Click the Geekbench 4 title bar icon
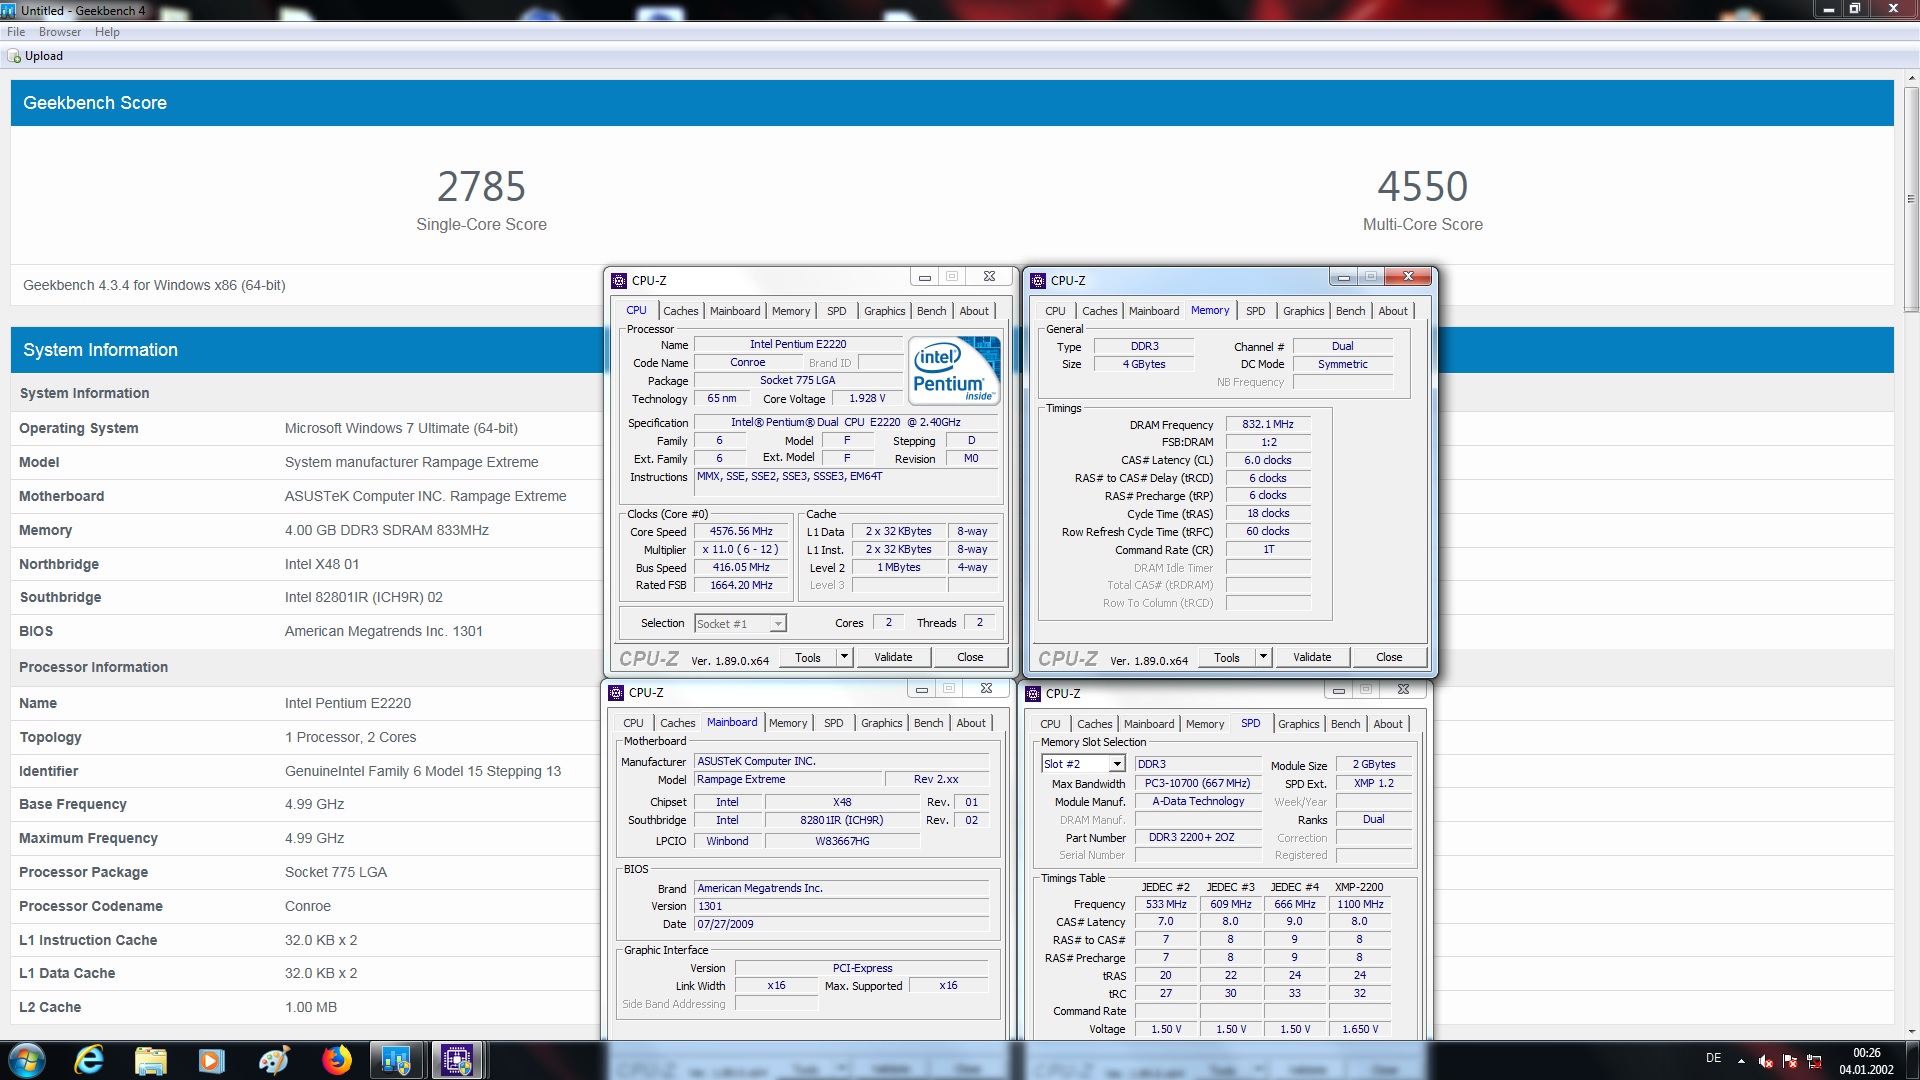The image size is (1920, 1080). coord(9,10)
